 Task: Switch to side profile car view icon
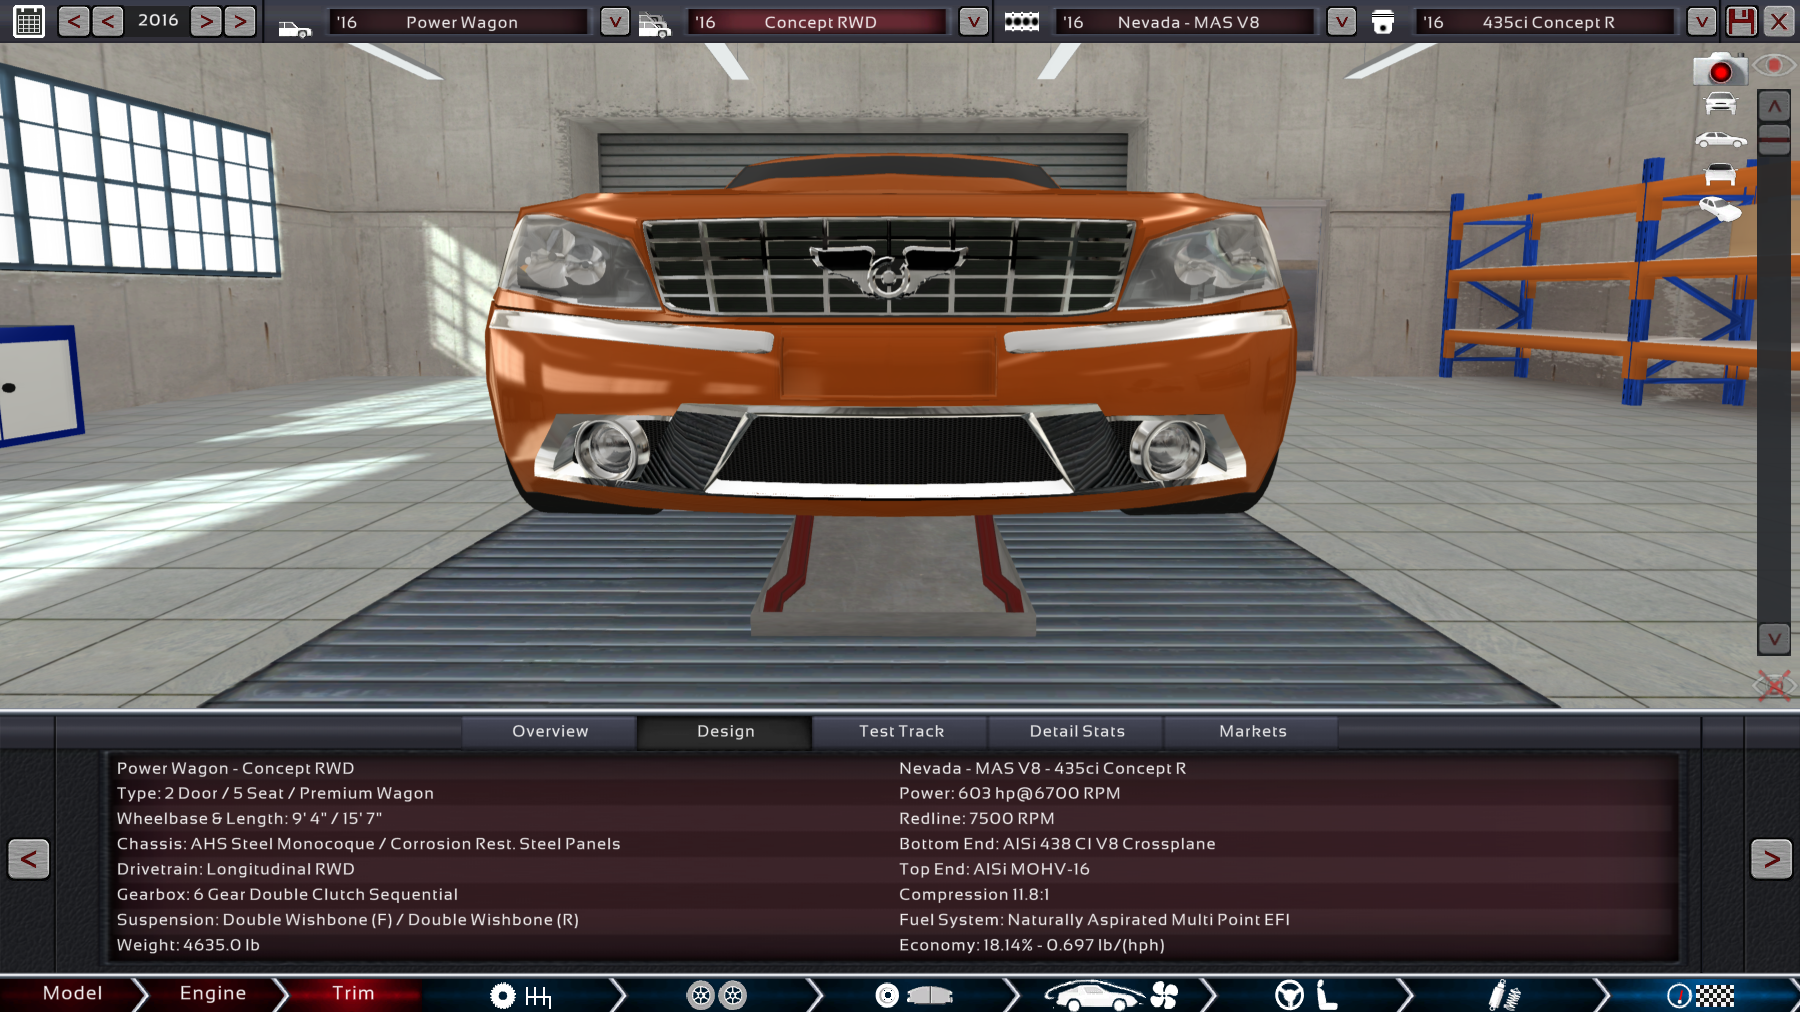1720,140
